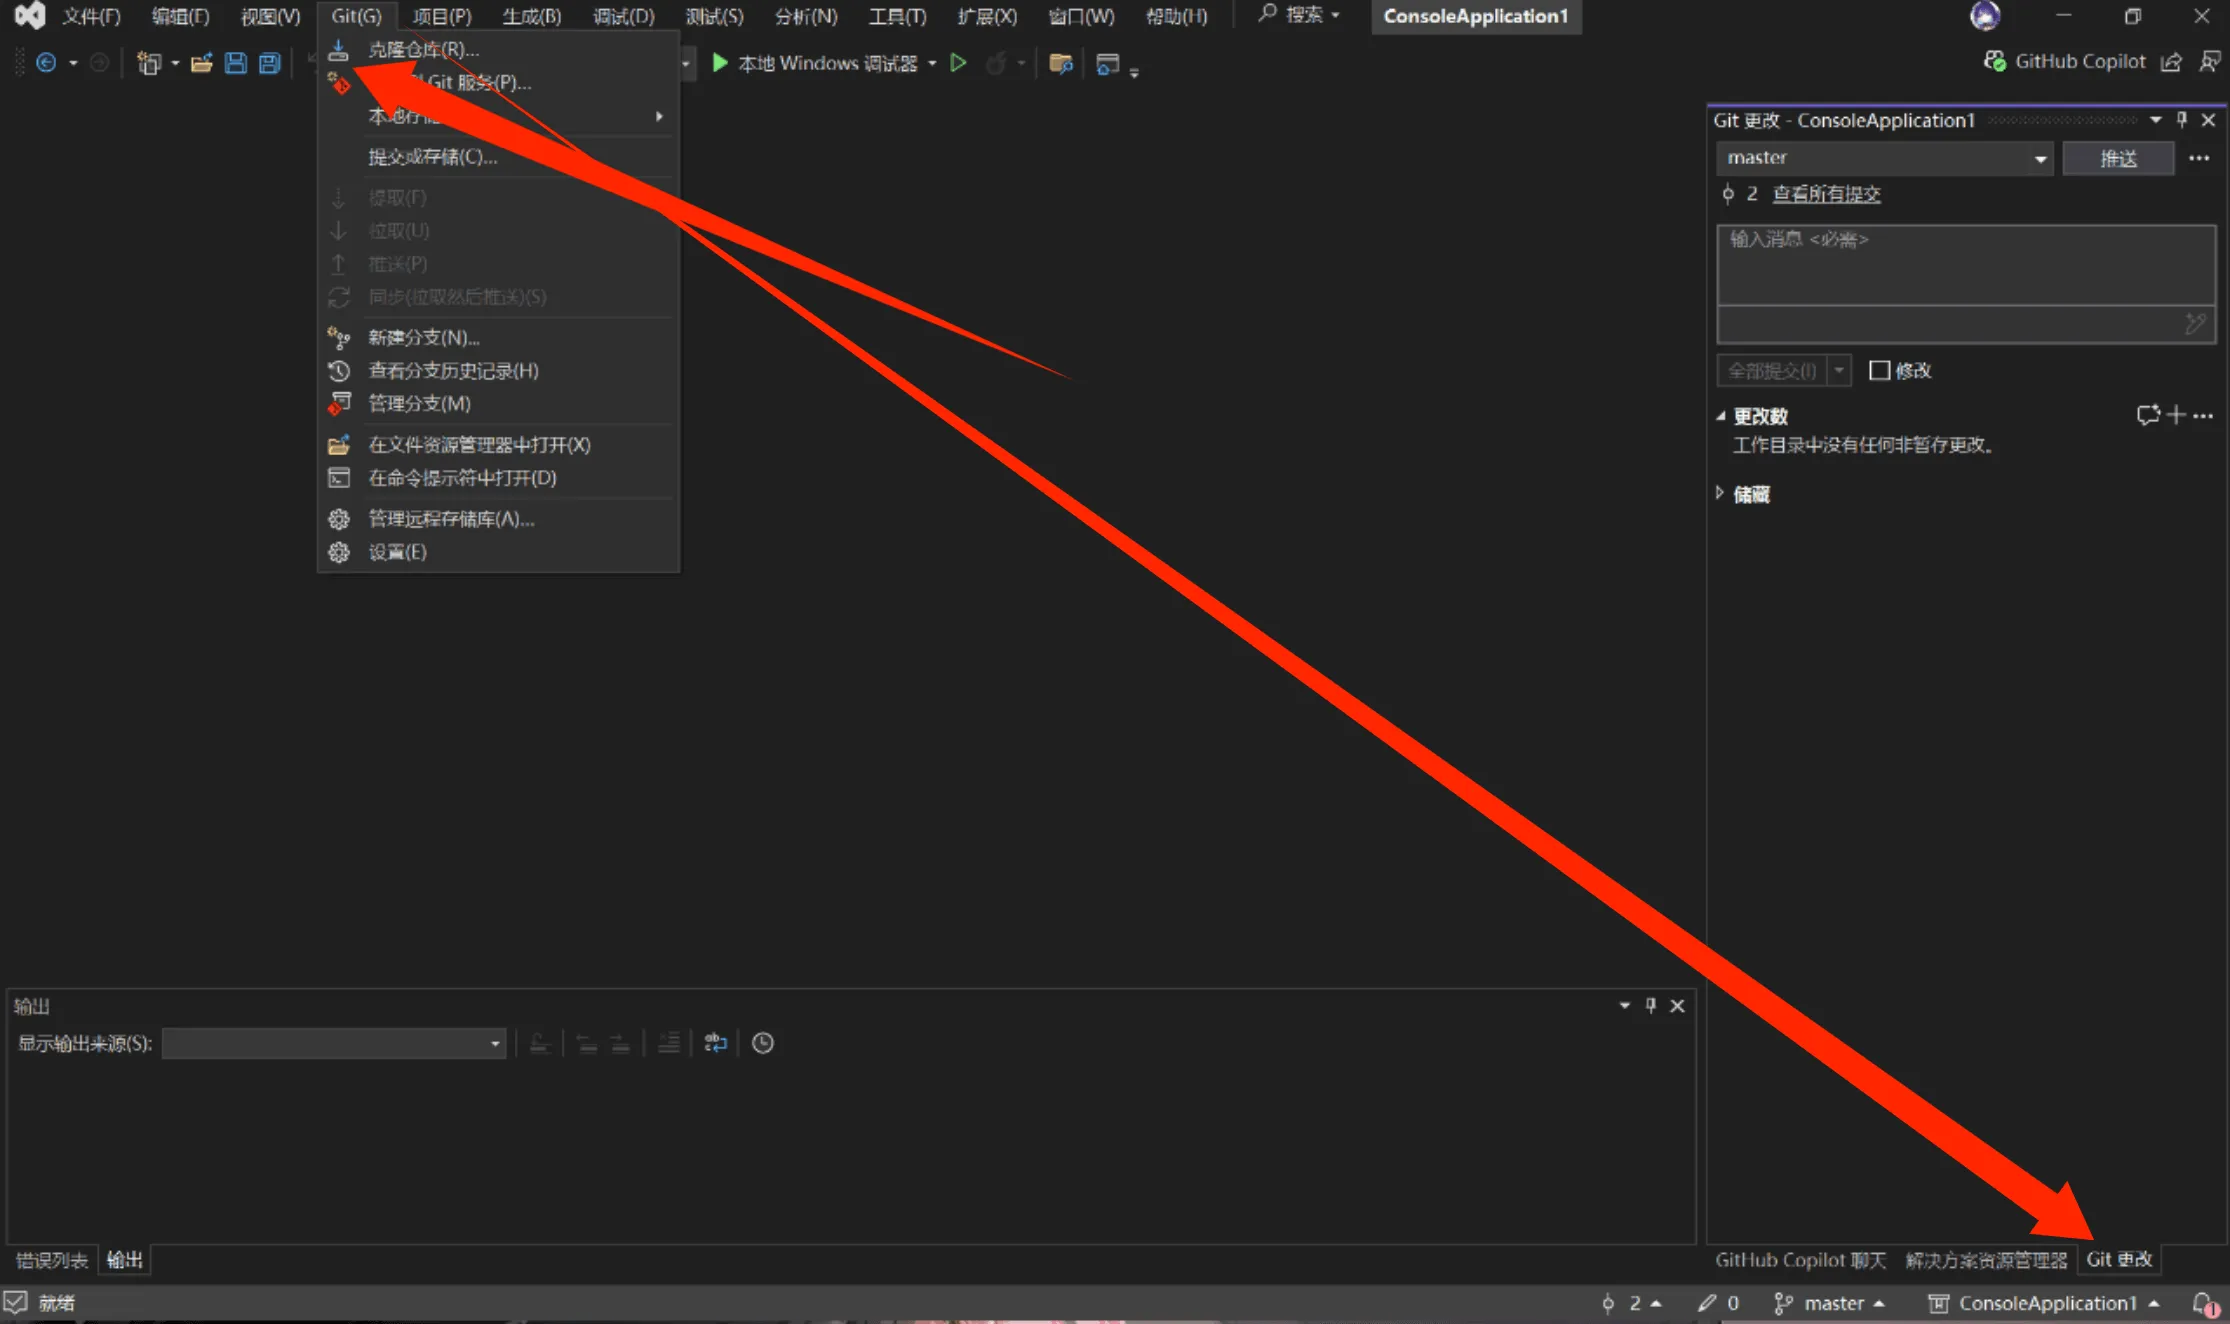Open the 显示输出来源 combo box
The image size is (2230, 1324).
pos(333,1043)
